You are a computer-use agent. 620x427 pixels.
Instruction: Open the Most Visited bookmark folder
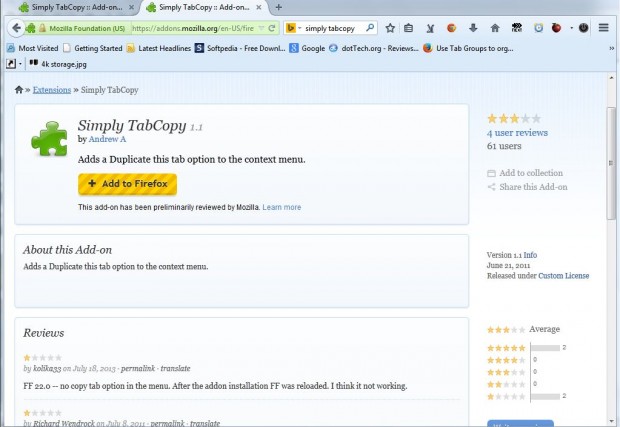[33, 48]
